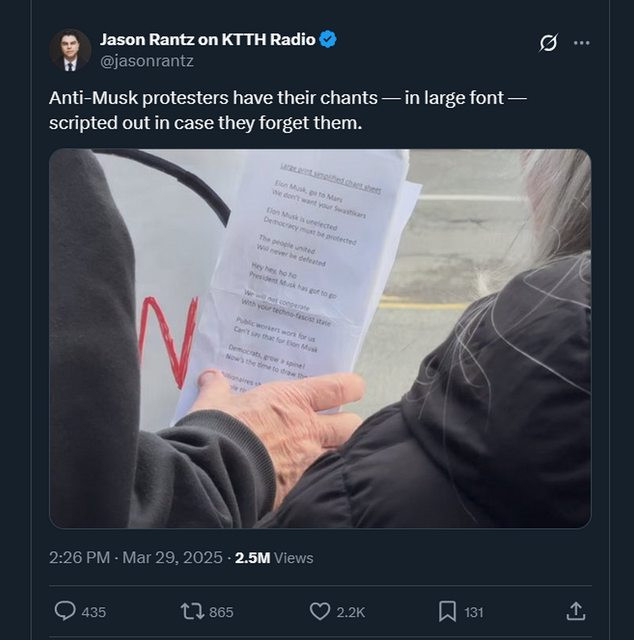Viewport: 634px width, 640px height.
Task: Open Jason Rantz profile avatar
Action: tap(70, 50)
